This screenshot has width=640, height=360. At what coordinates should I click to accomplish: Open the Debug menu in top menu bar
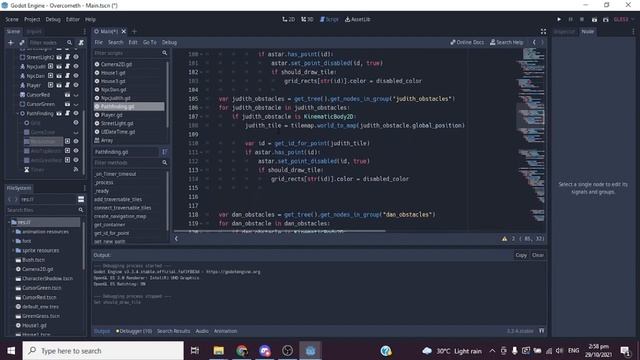[x=53, y=19]
